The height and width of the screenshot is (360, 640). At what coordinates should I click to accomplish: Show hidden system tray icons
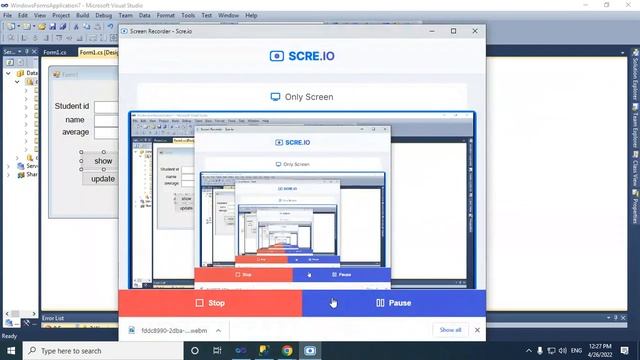[x=529, y=351]
